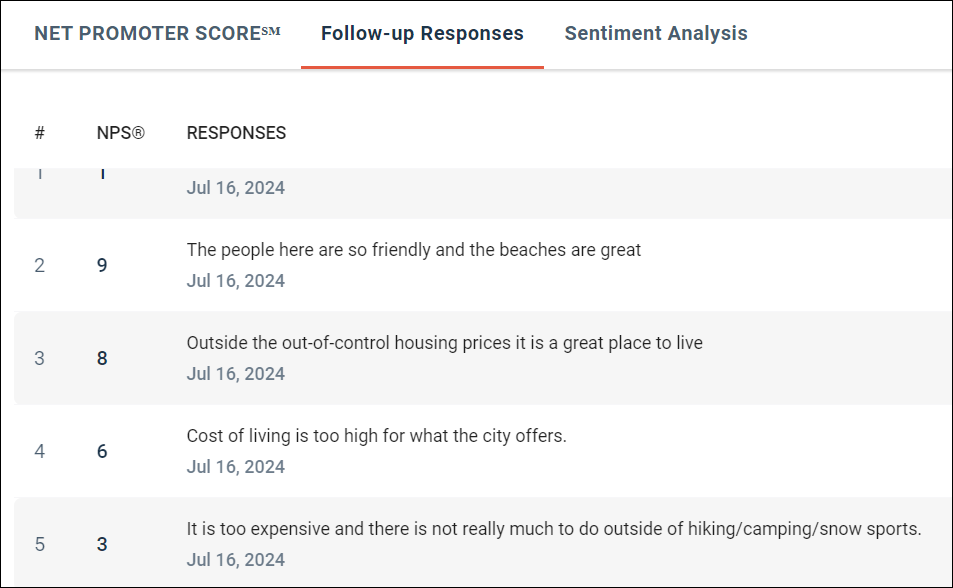Click the date under the beaches response
The width and height of the screenshot is (953, 588).
pos(236,281)
